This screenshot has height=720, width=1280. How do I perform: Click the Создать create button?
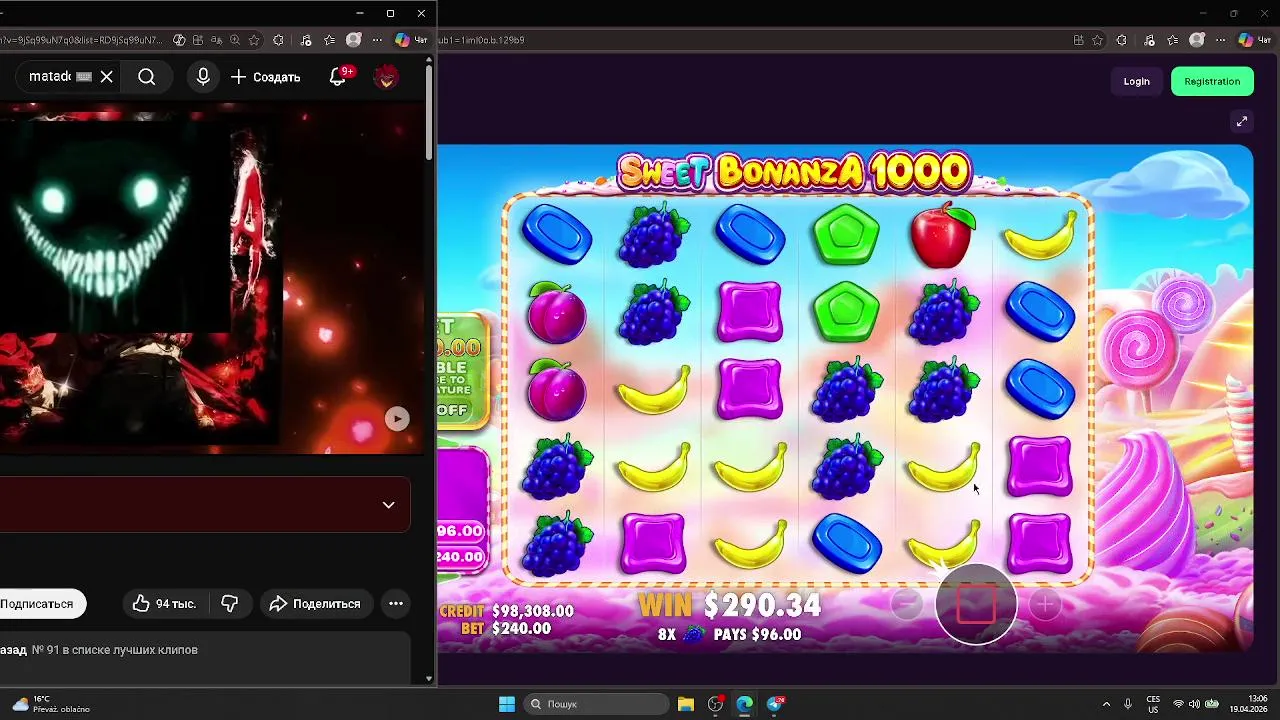pos(265,77)
